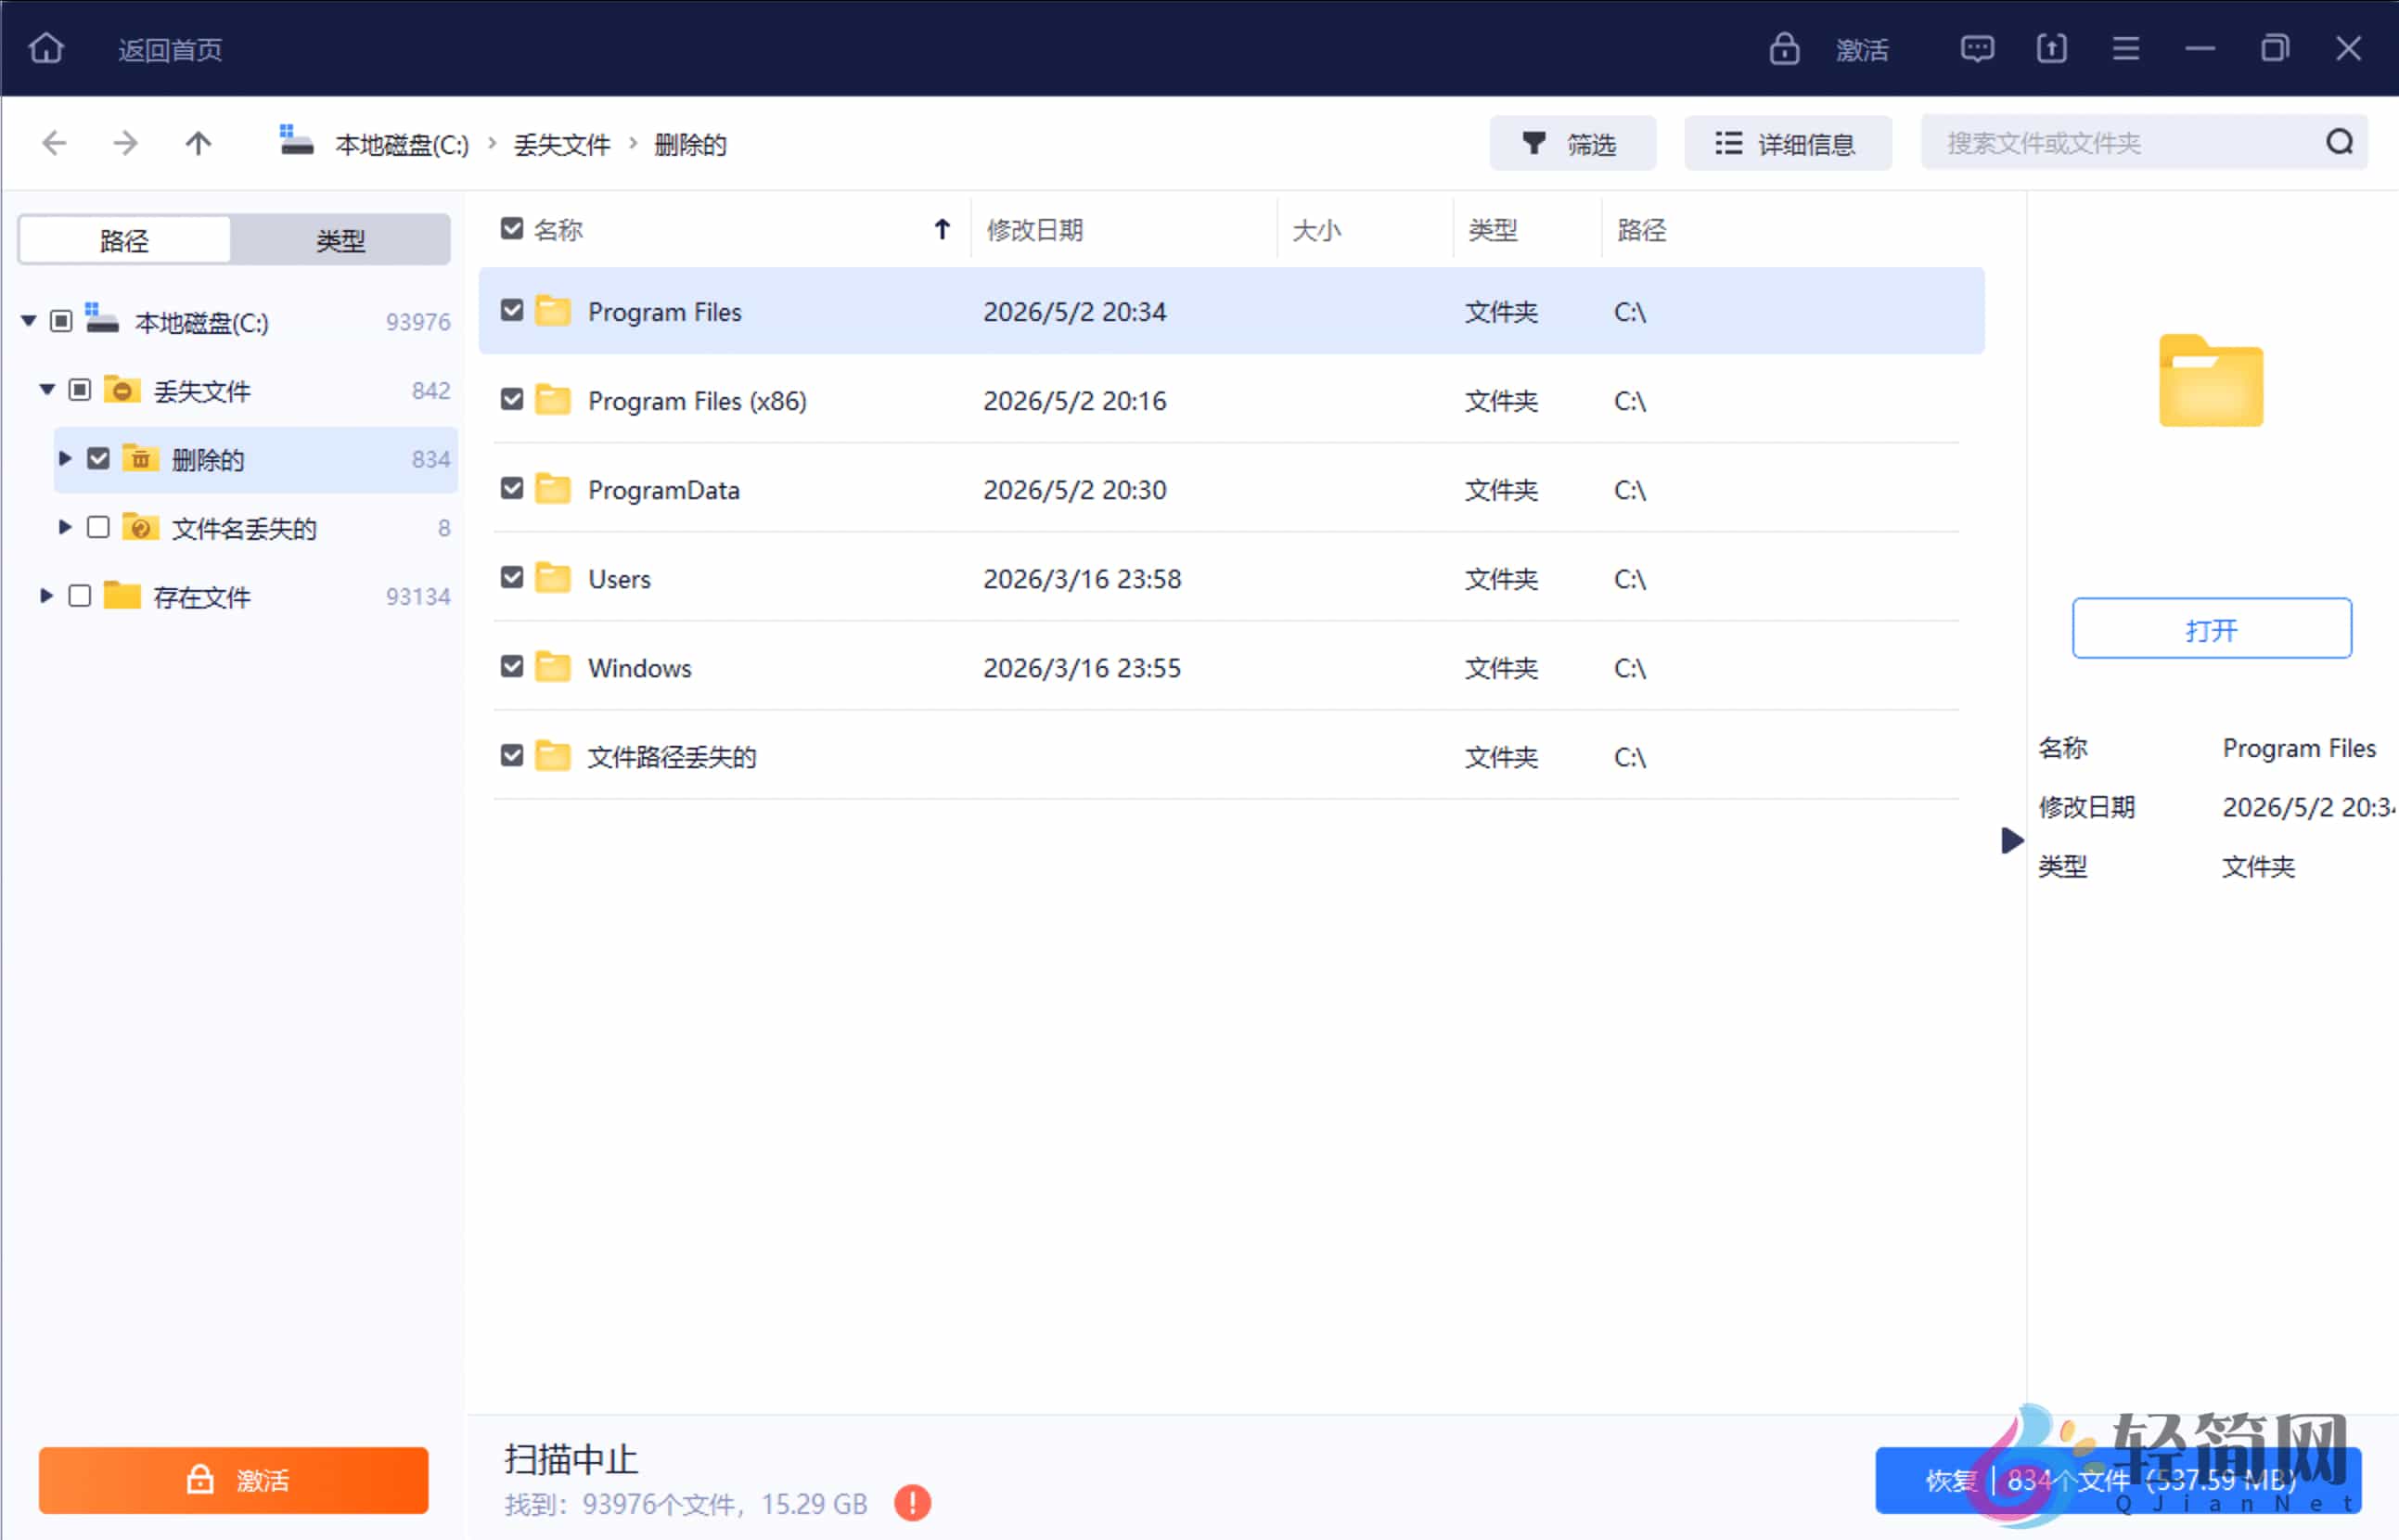Click the large folder preview thumbnail

coord(2211,381)
